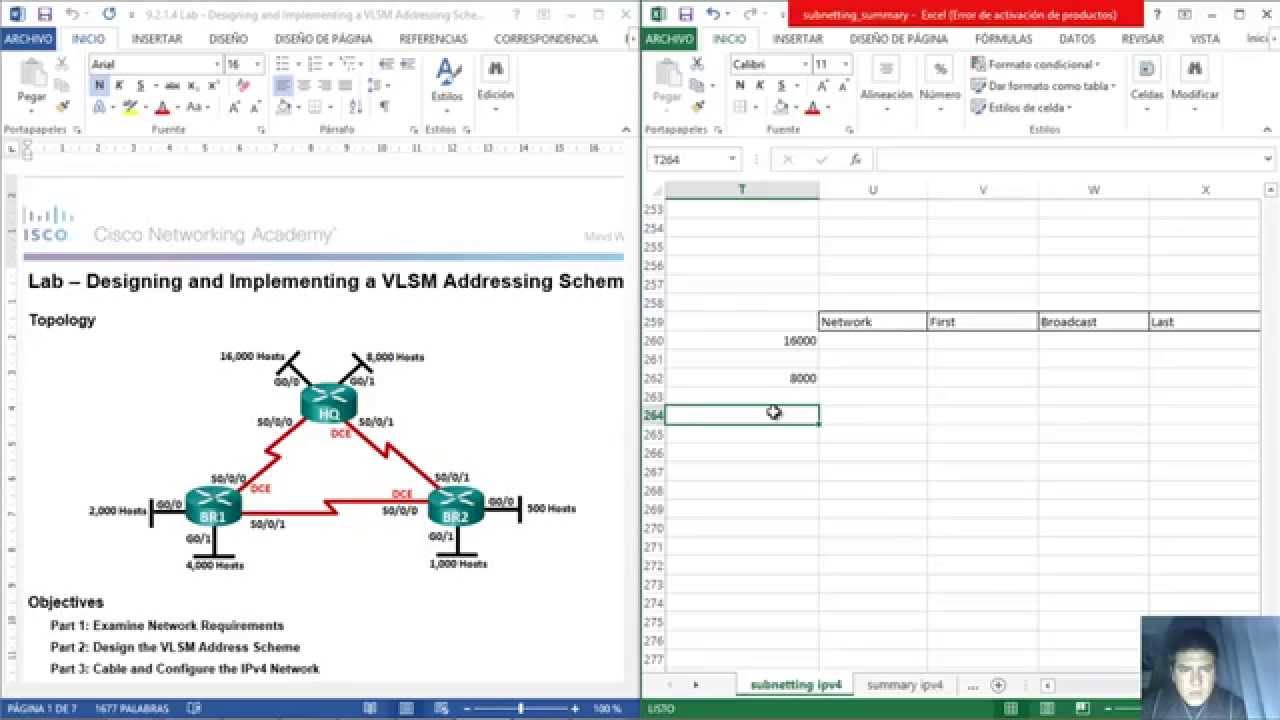The width and height of the screenshot is (1280, 720).
Task: Save the Word document
Action: tap(44, 14)
